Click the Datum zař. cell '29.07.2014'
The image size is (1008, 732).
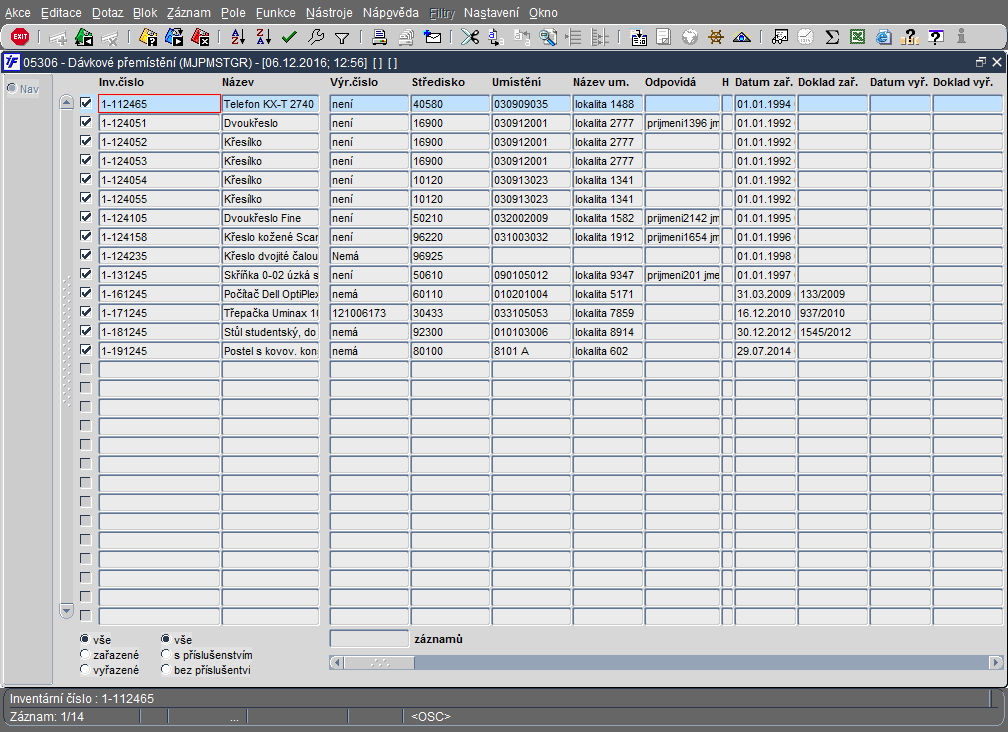click(765, 351)
